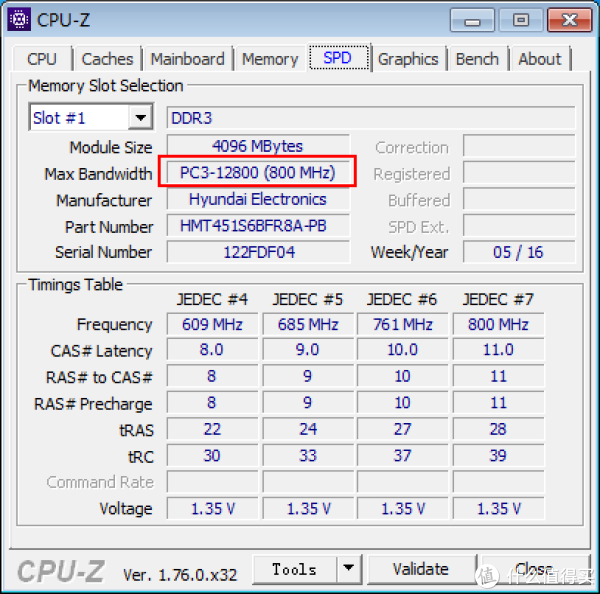Click the Tools button
600x594 pixels.
point(294,569)
